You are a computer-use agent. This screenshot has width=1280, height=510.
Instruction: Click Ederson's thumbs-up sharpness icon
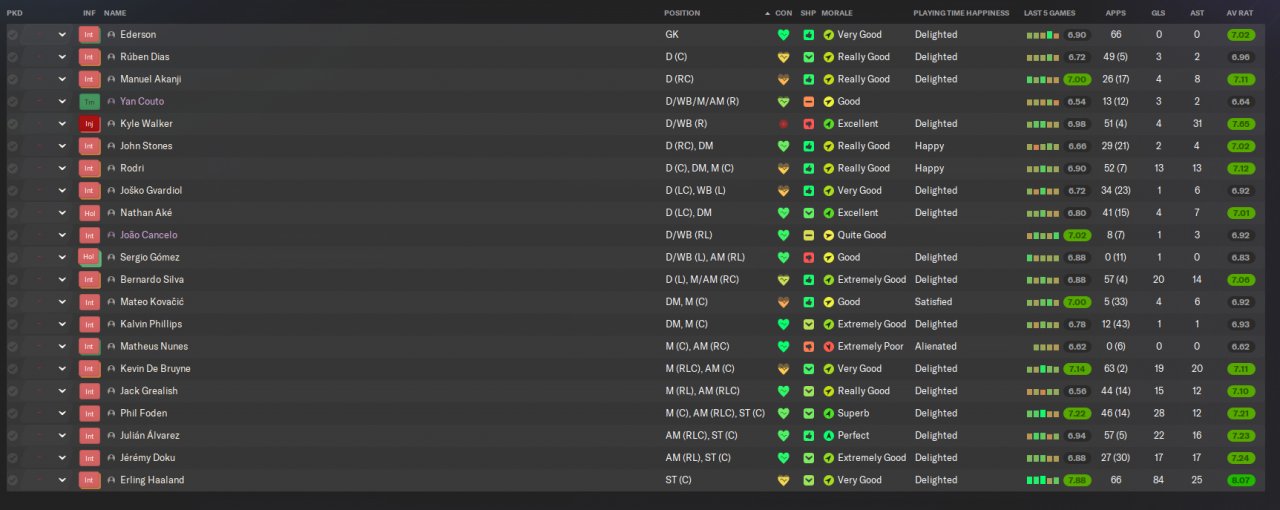click(x=809, y=35)
